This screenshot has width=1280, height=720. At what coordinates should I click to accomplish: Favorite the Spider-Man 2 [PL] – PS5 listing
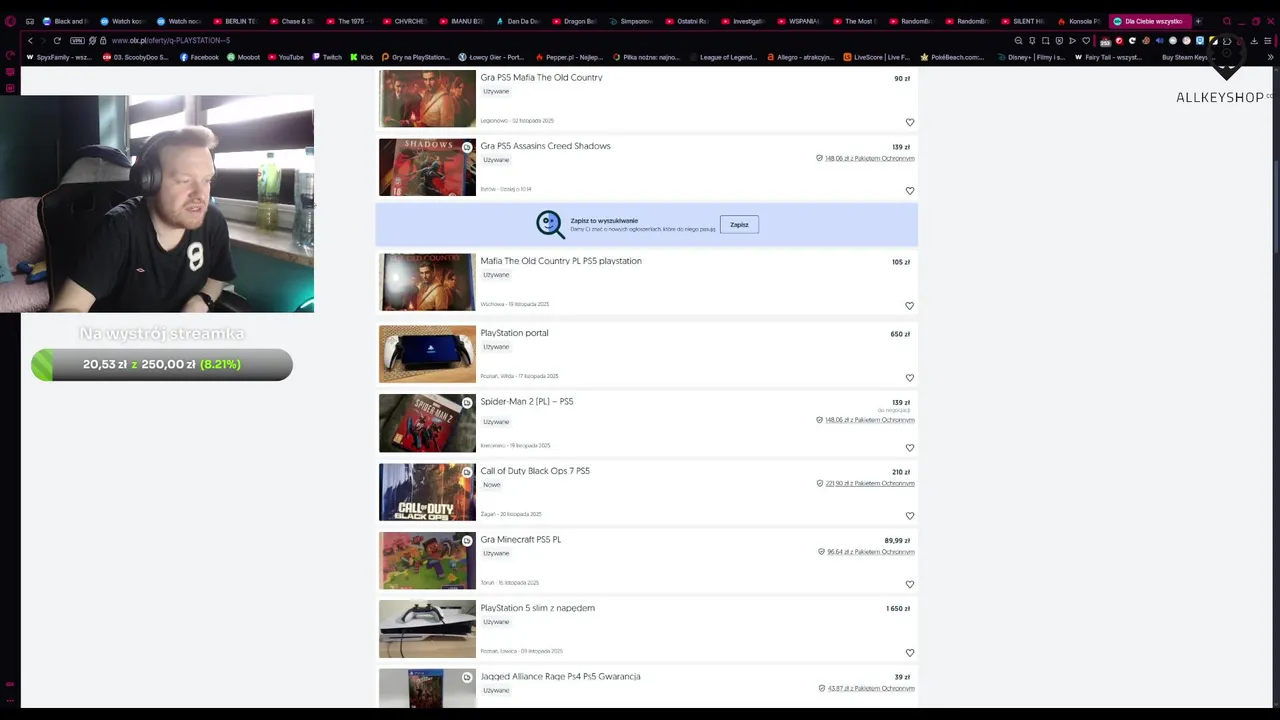(910, 448)
